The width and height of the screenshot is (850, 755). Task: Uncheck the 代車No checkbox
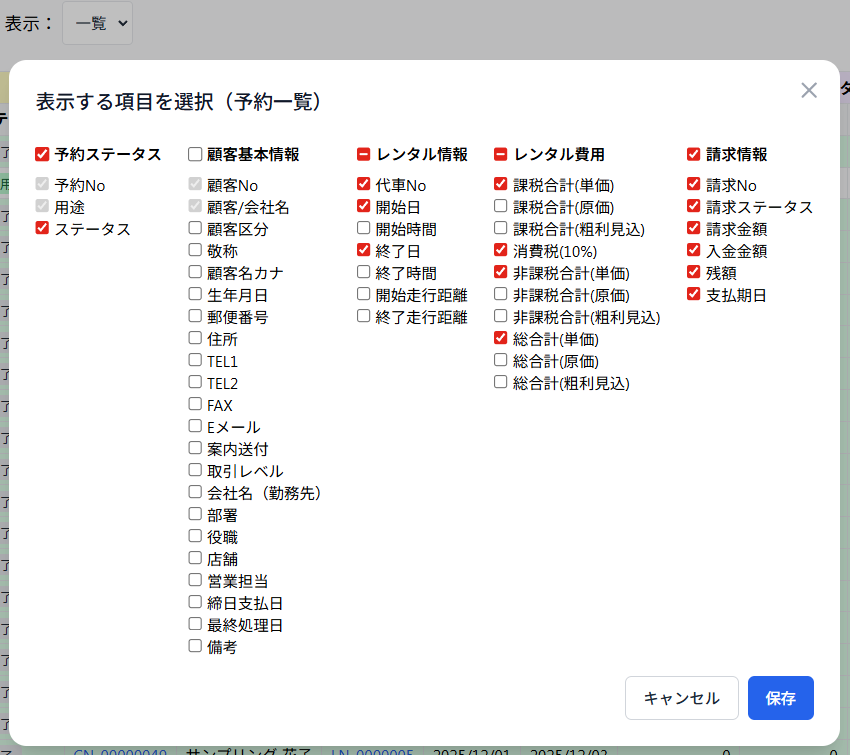pos(364,184)
